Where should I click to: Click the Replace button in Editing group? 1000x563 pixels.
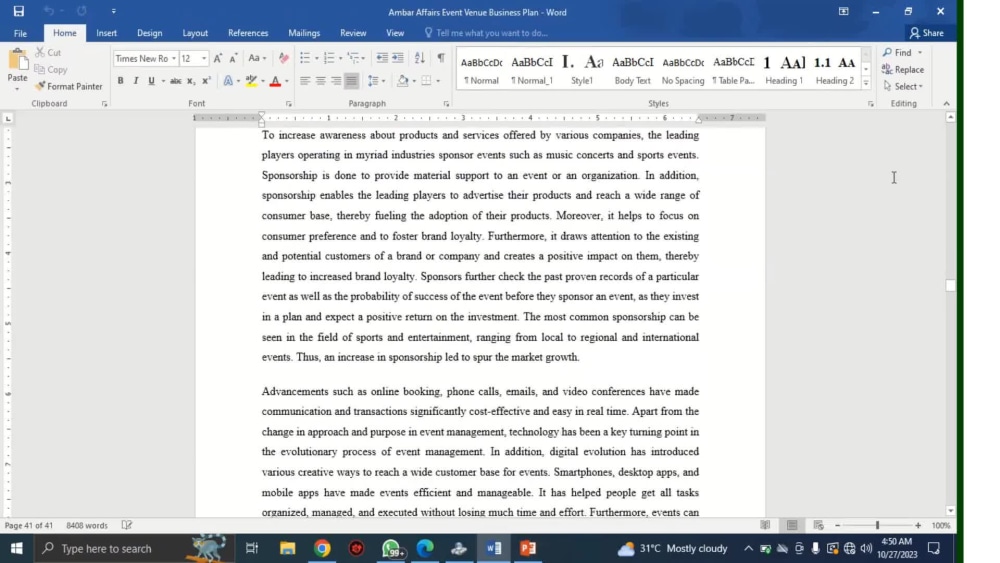coord(902,69)
